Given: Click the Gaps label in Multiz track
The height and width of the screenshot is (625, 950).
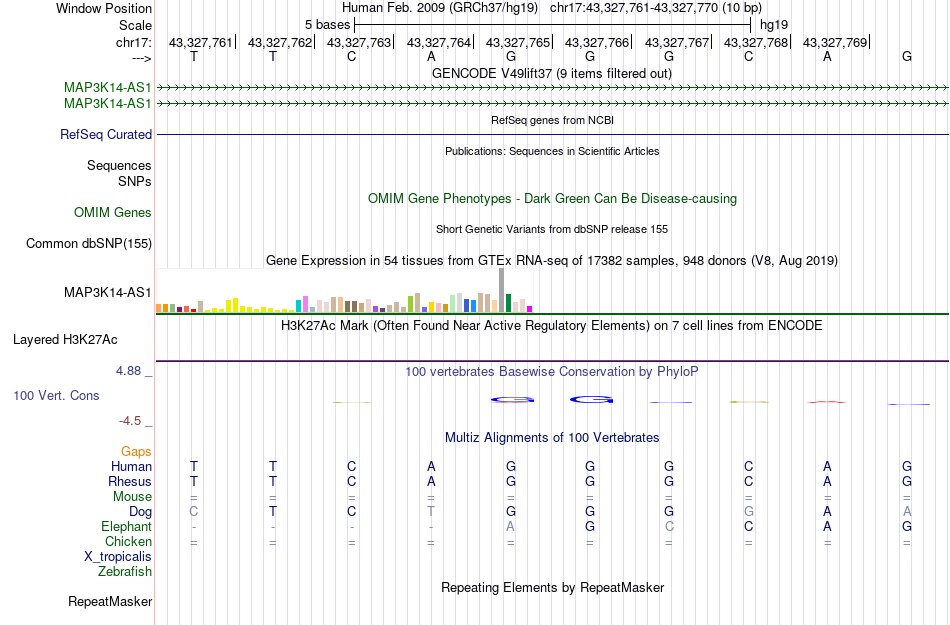Looking at the screenshot, I should pos(136,452).
